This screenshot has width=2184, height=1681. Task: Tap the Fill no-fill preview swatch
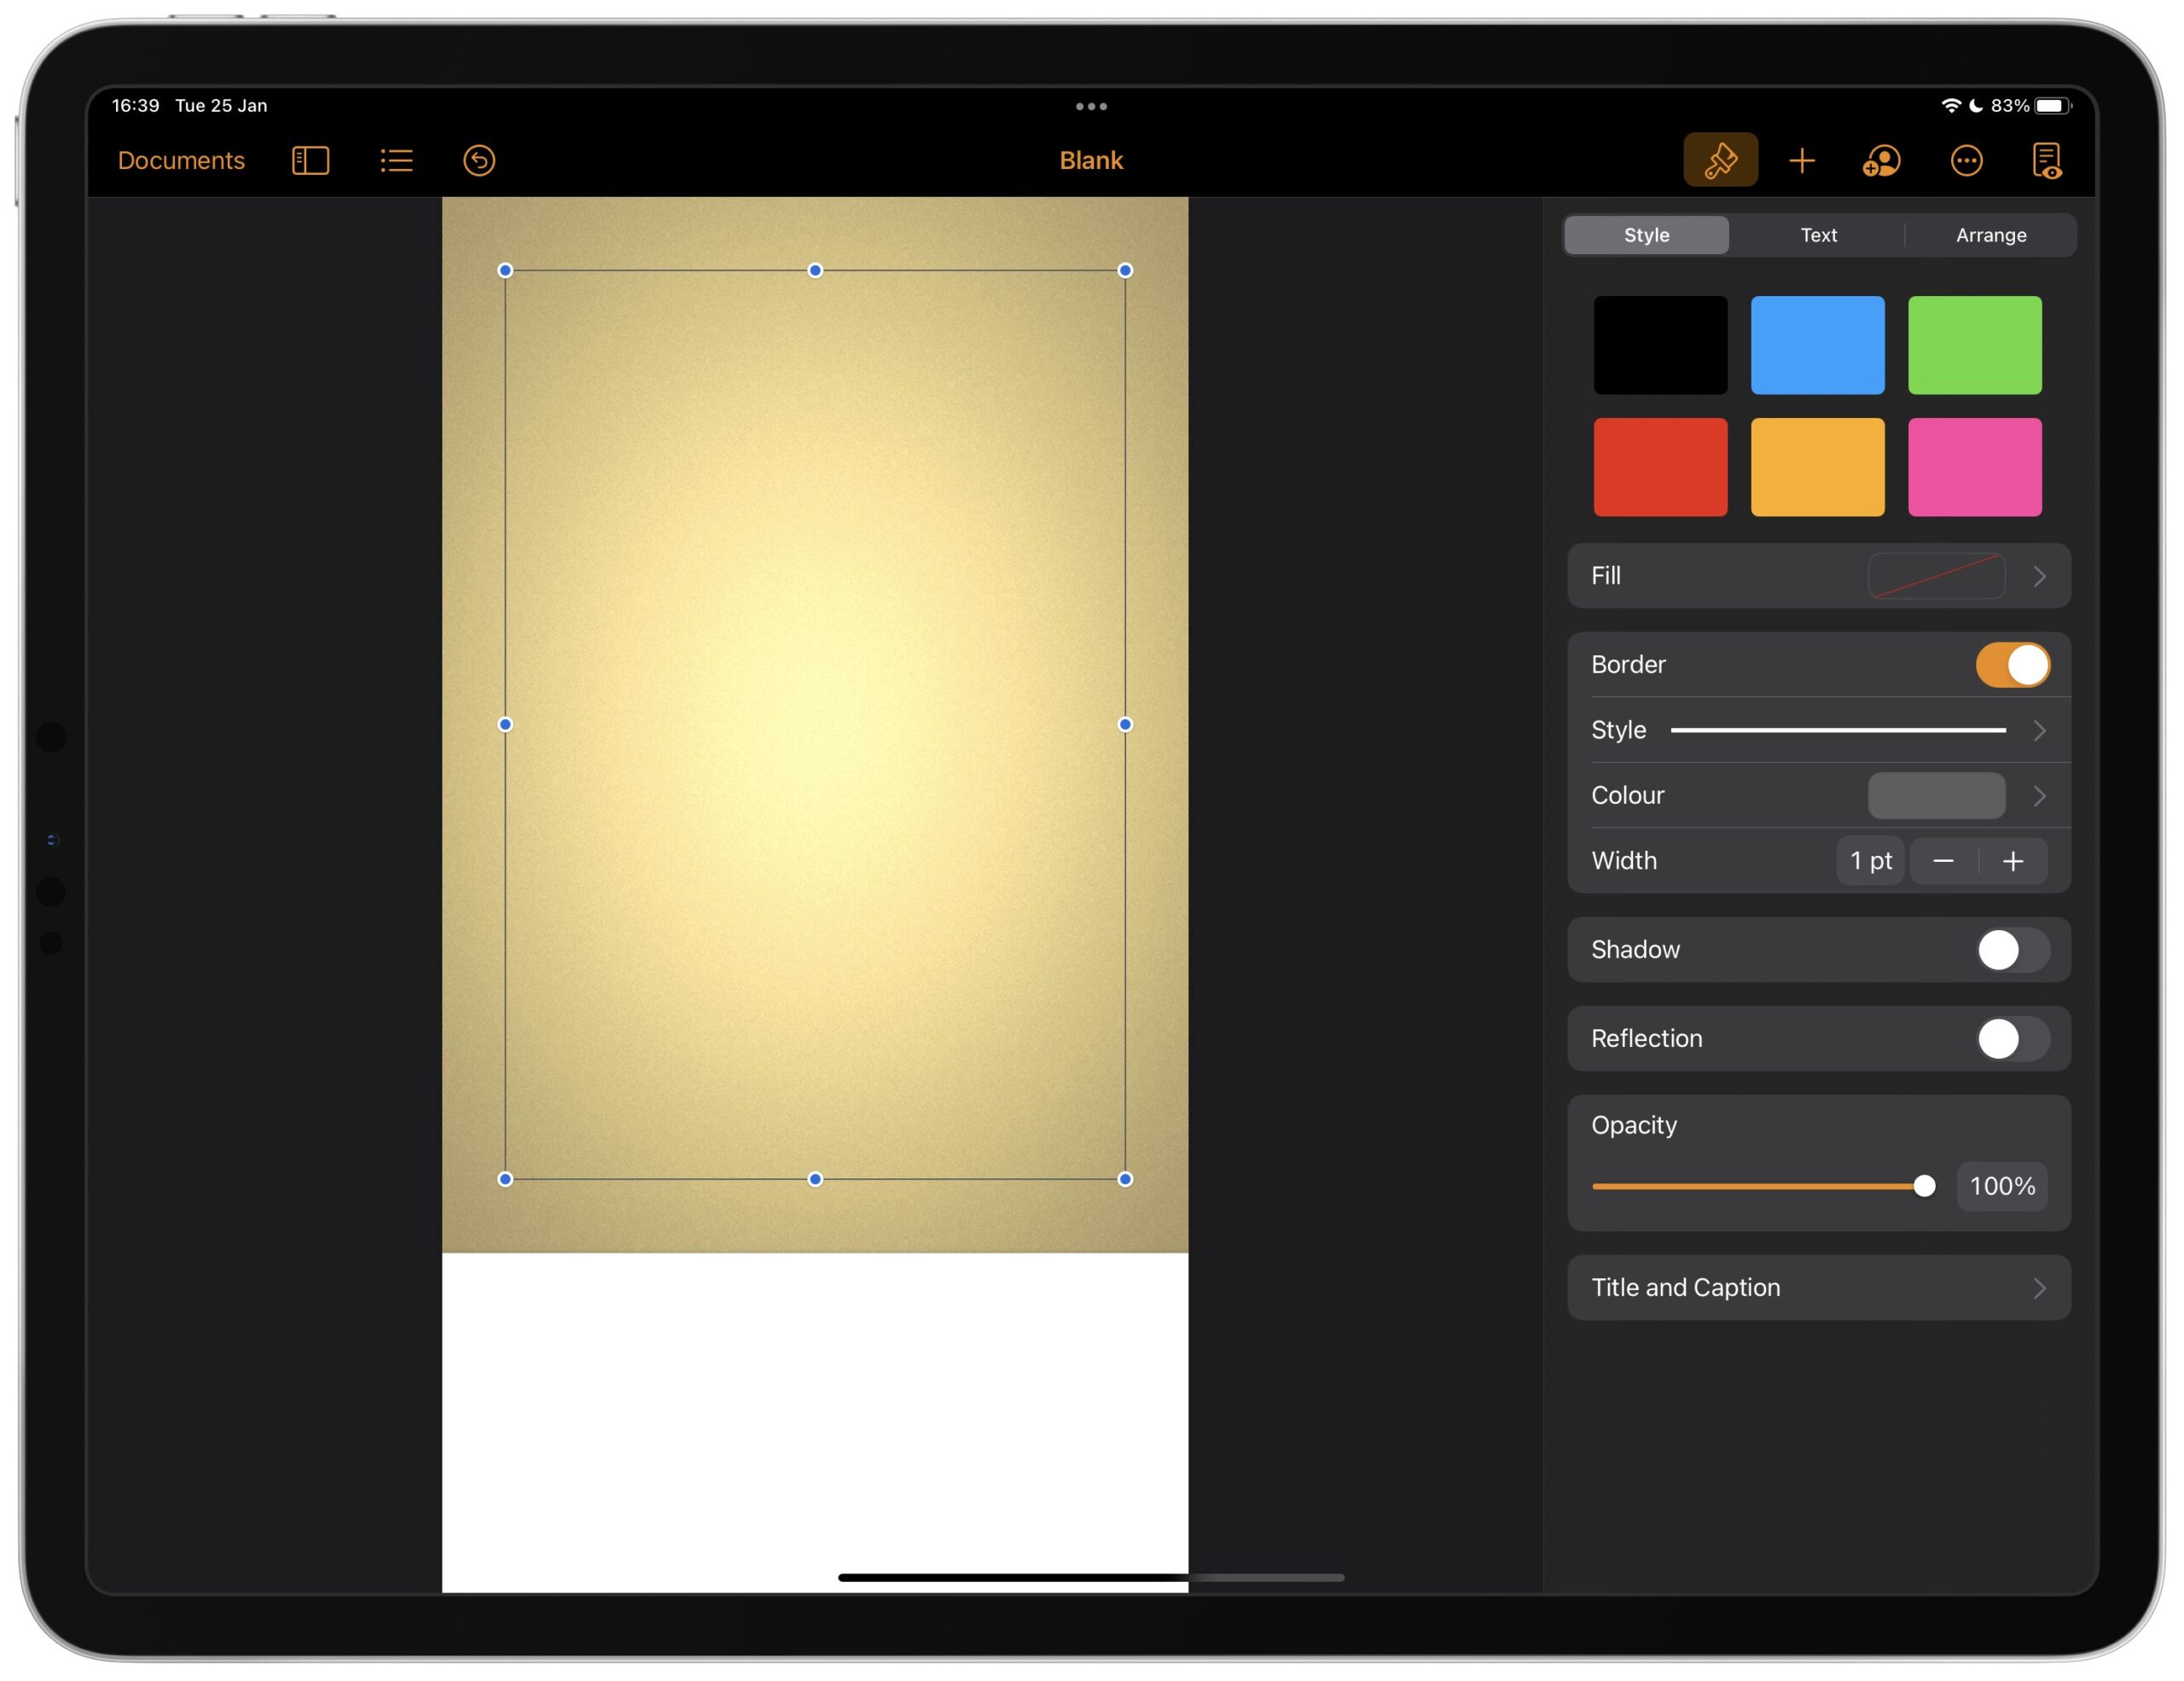click(1936, 576)
